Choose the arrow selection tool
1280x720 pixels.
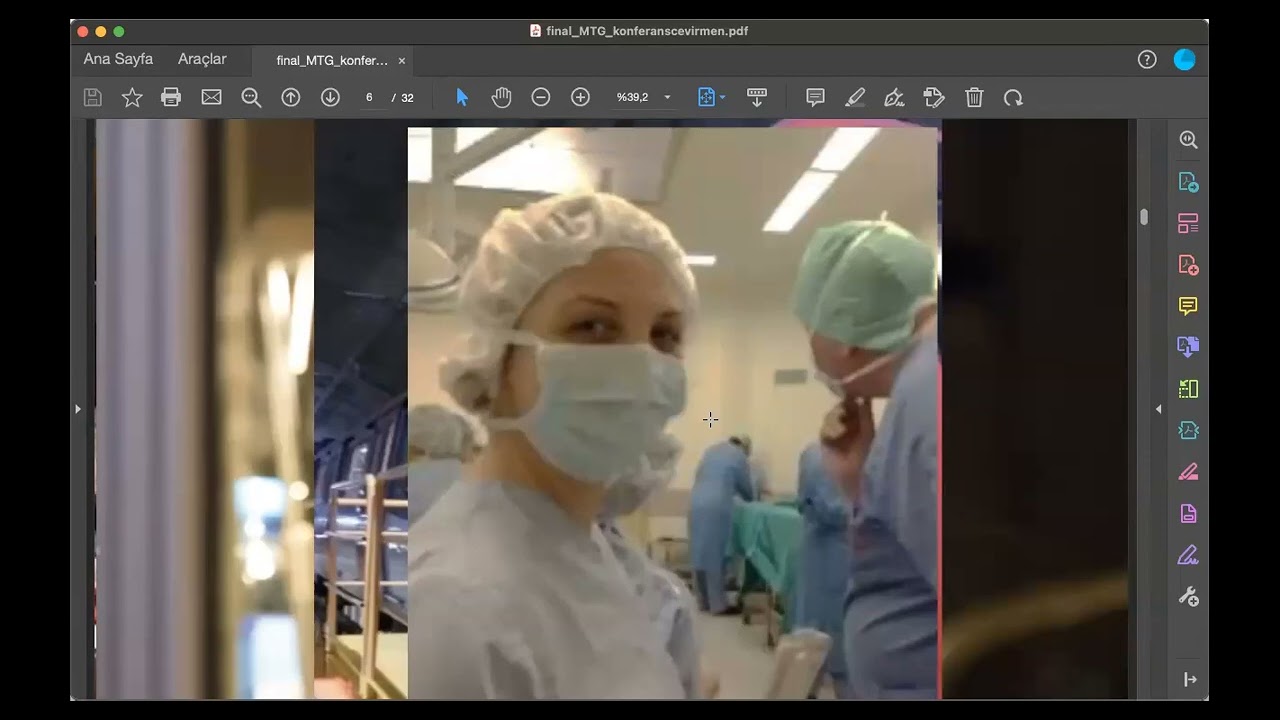coord(462,97)
